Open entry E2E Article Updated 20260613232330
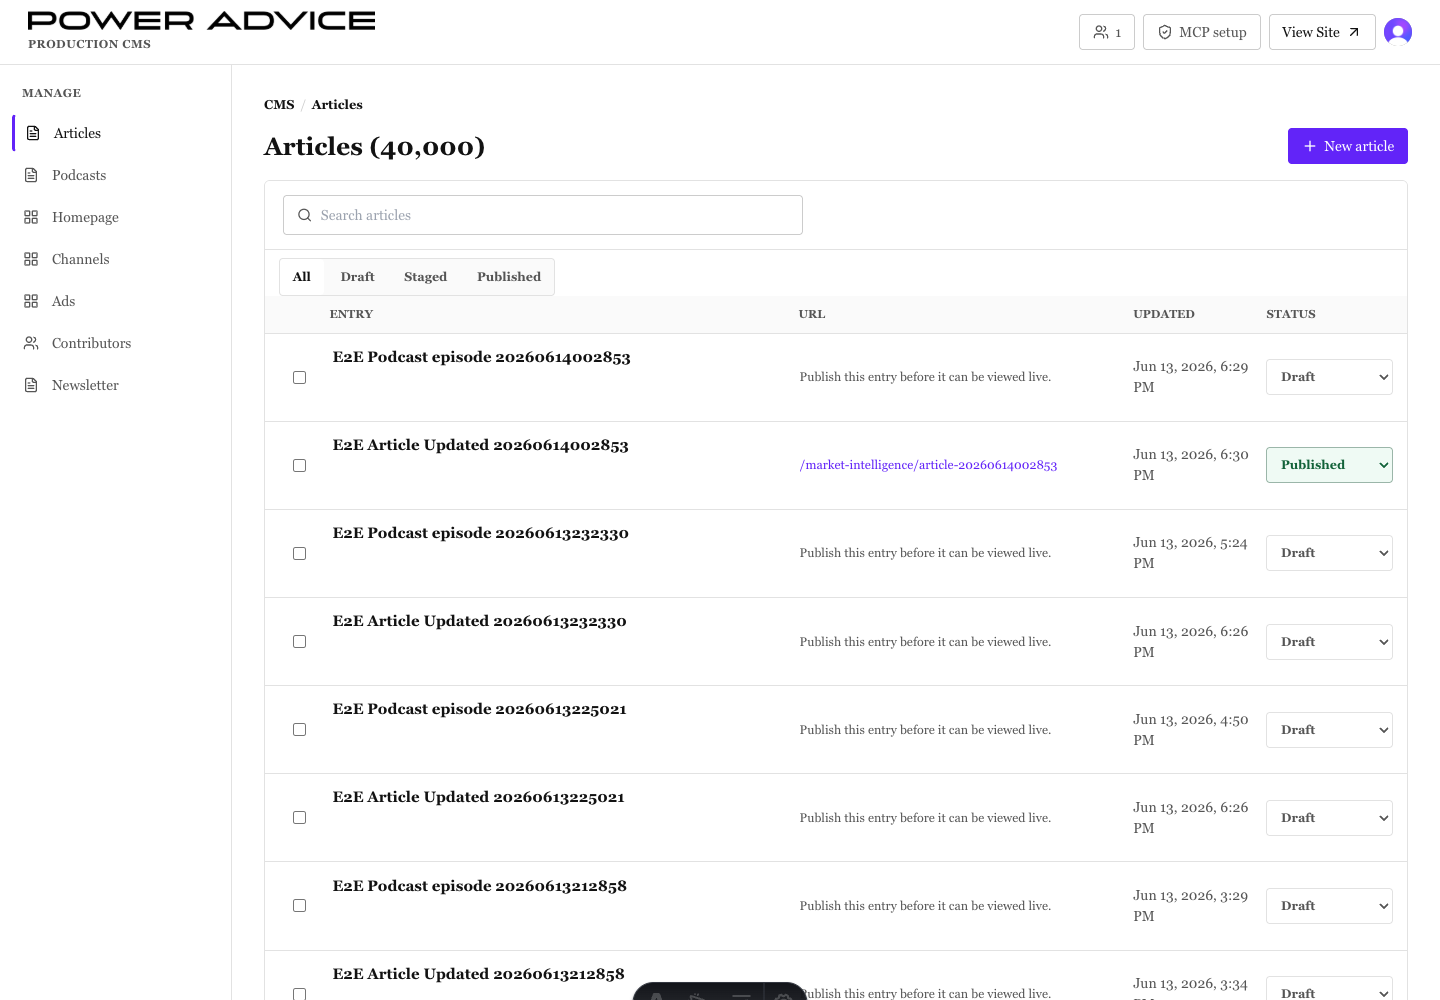The image size is (1440, 1000). (479, 621)
